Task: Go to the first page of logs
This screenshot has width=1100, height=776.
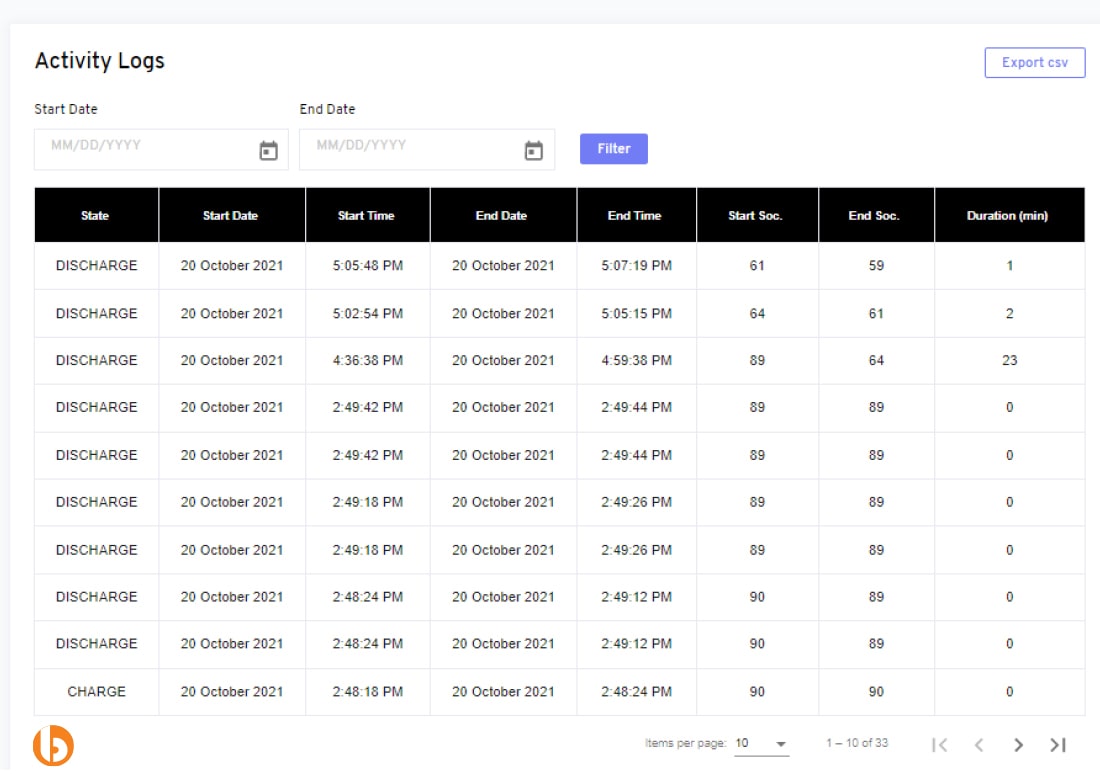Action: point(939,744)
